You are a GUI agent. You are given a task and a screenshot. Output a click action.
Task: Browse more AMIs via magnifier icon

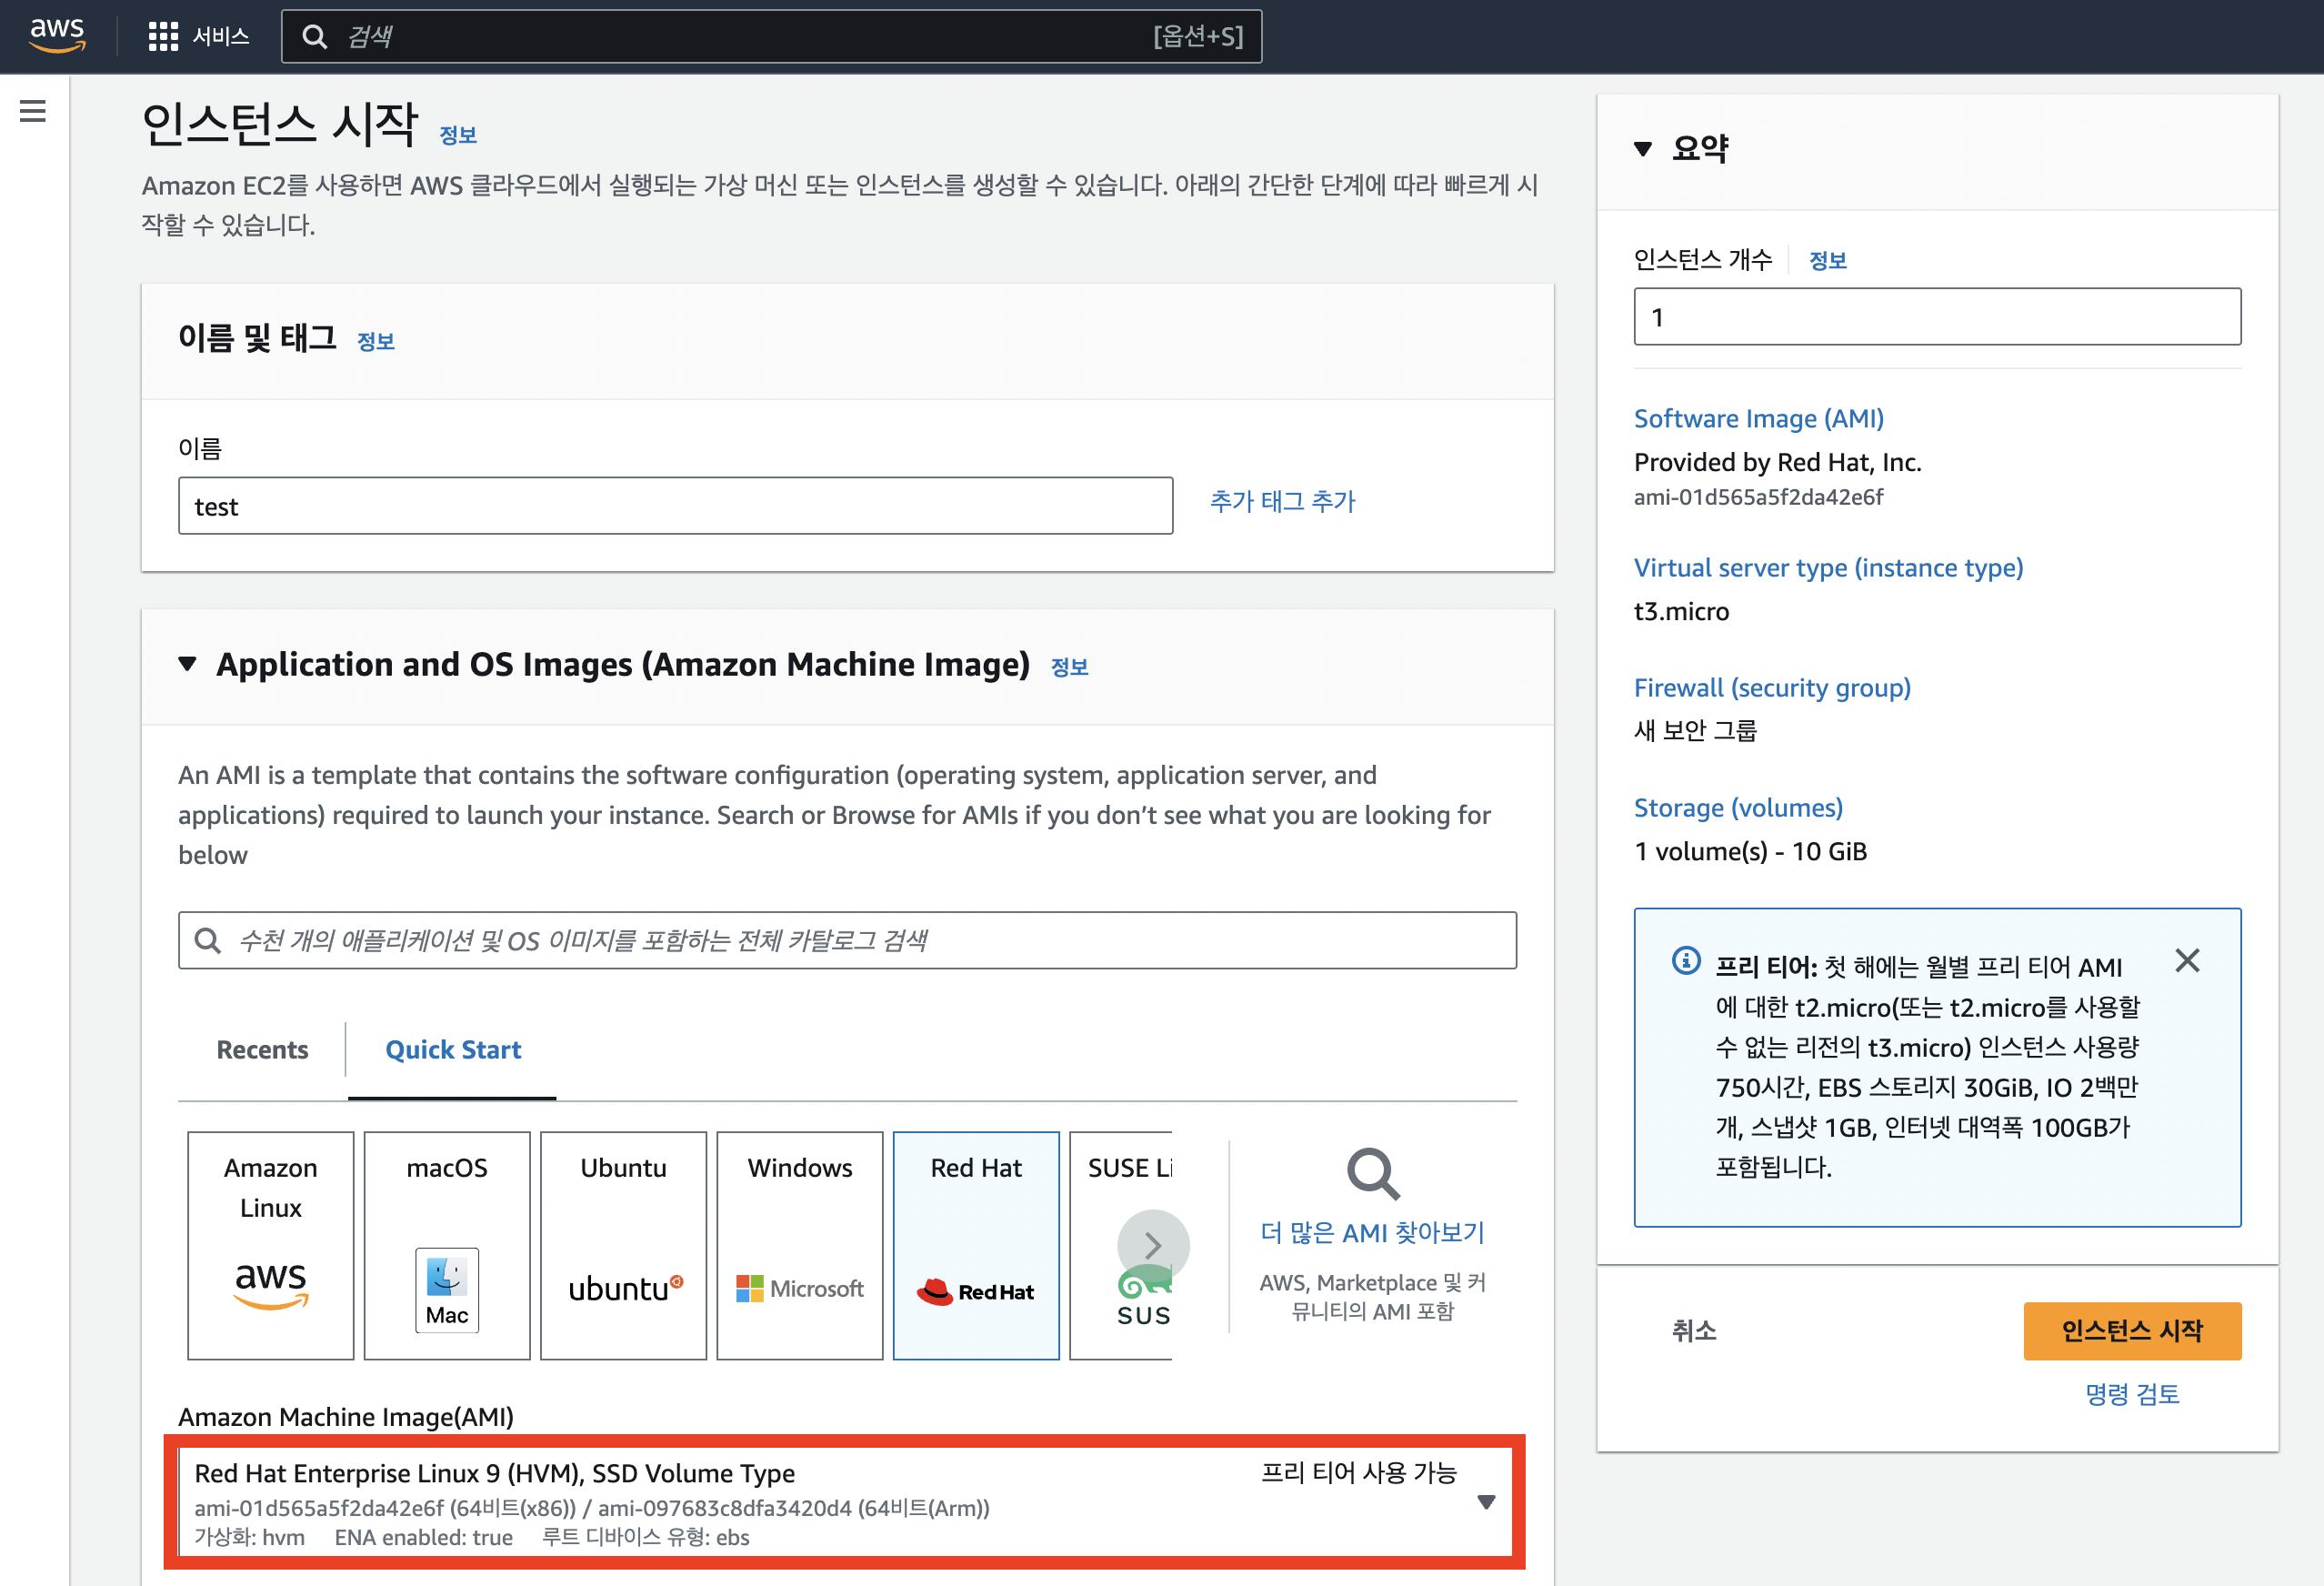1372,1174
